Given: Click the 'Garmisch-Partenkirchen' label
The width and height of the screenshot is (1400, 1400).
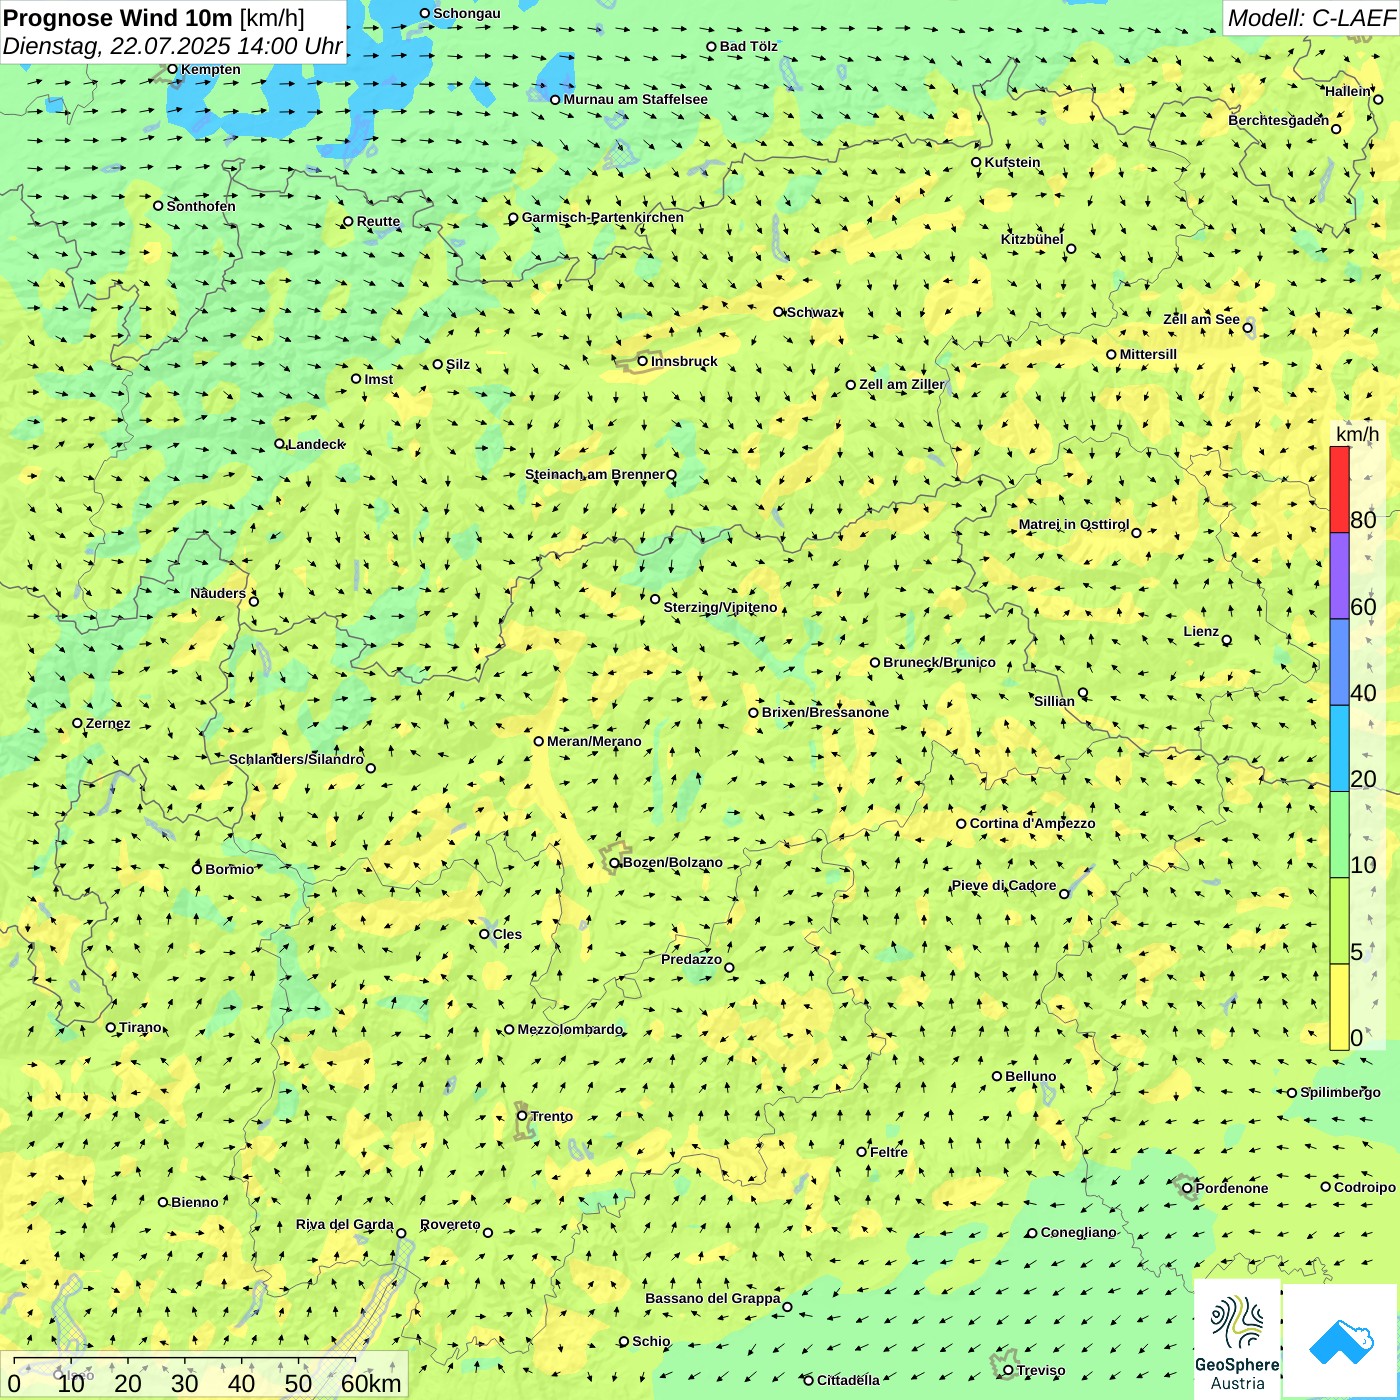Looking at the screenshot, I should click(x=603, y=217).
